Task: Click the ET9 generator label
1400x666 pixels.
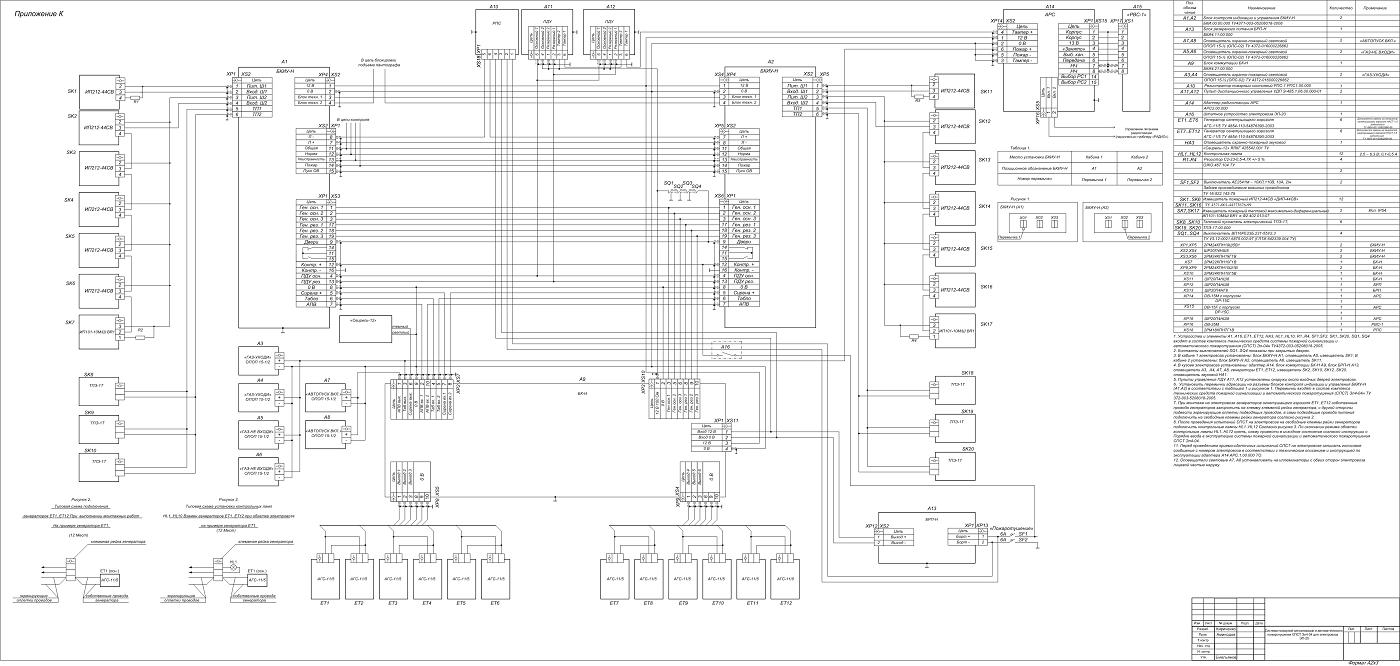Action: click(x=682, y=604)
